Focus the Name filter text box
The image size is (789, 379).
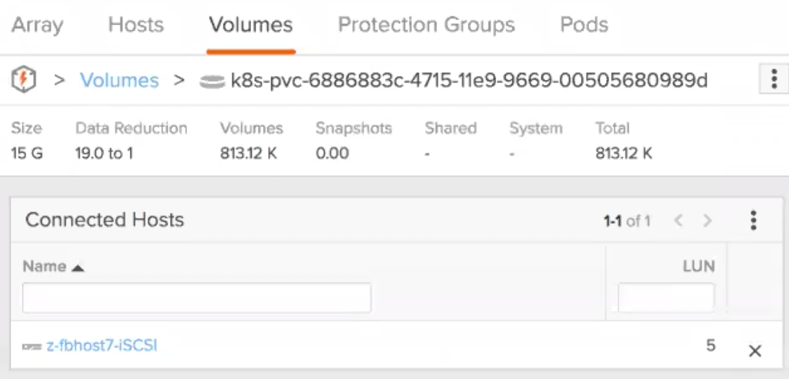pos(197,298)
